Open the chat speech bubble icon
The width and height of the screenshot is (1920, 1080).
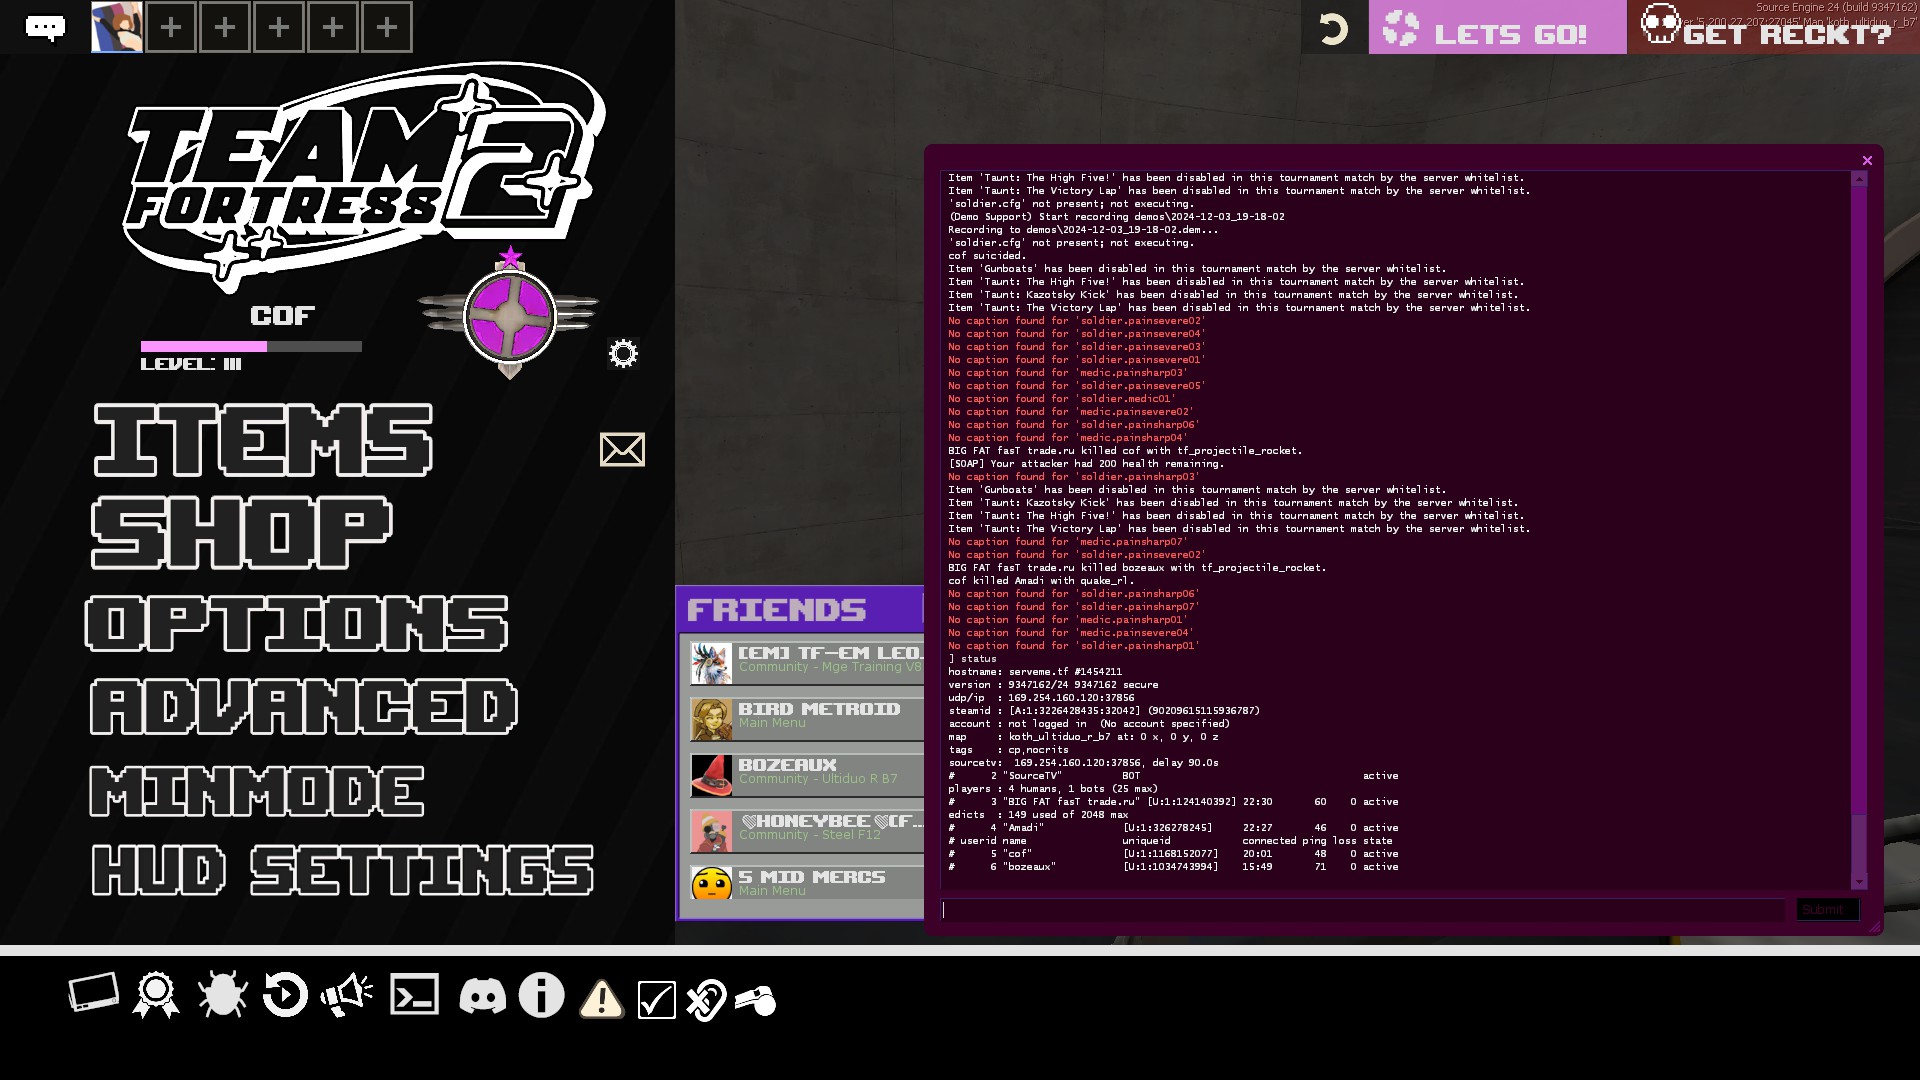click(45, 28)
